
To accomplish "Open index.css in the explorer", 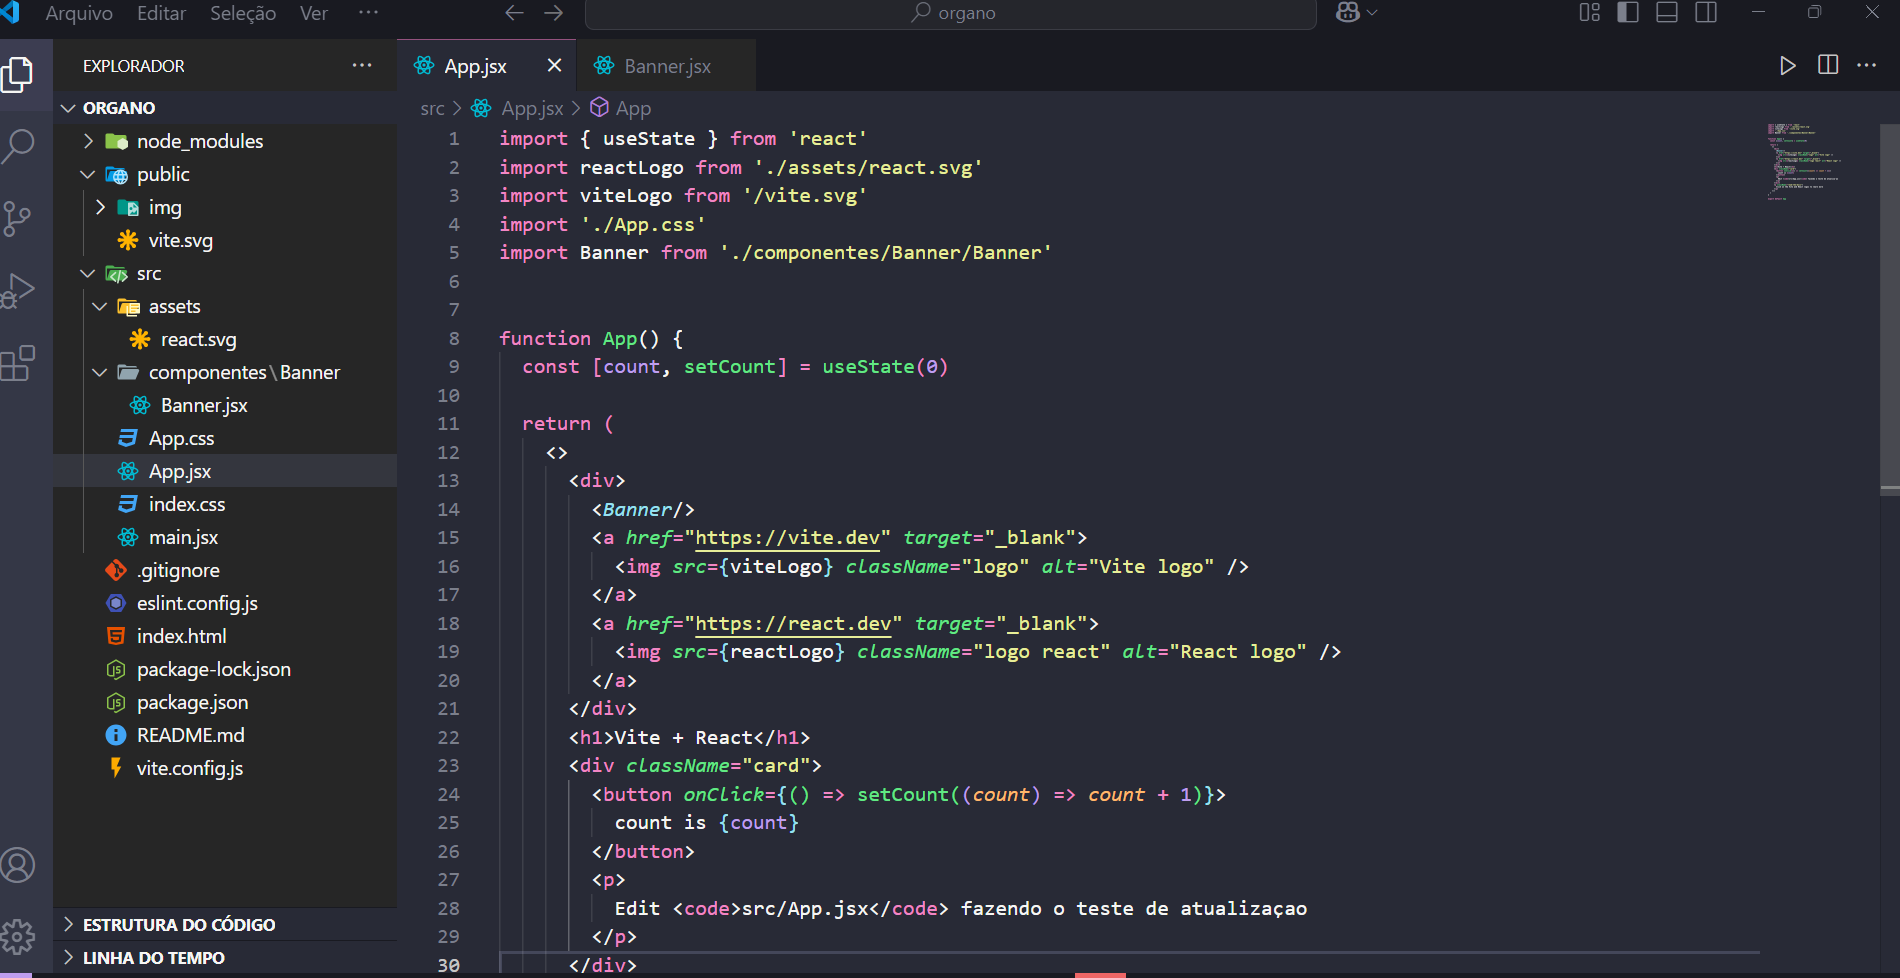I will [186, 504].
